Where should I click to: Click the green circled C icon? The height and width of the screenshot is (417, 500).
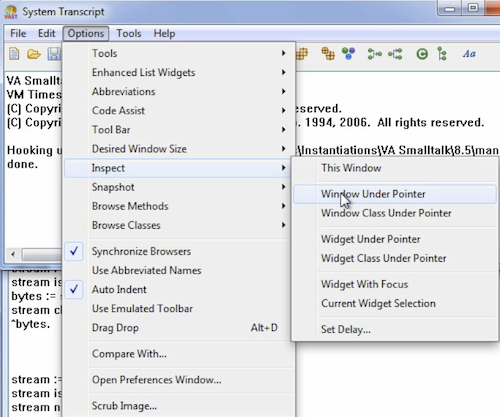coord(422,54)
